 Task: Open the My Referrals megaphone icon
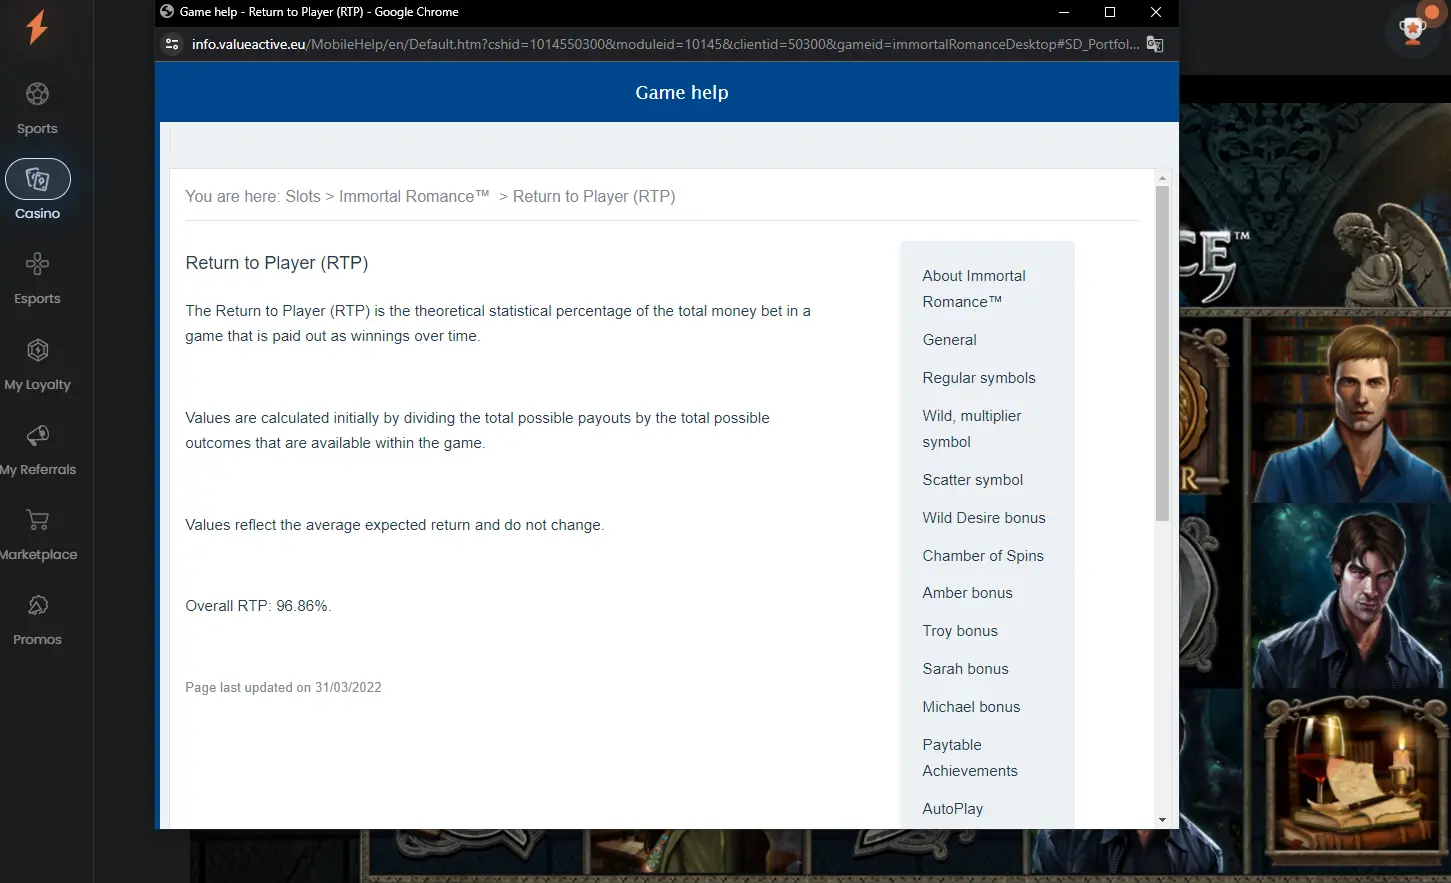point(37,435)
